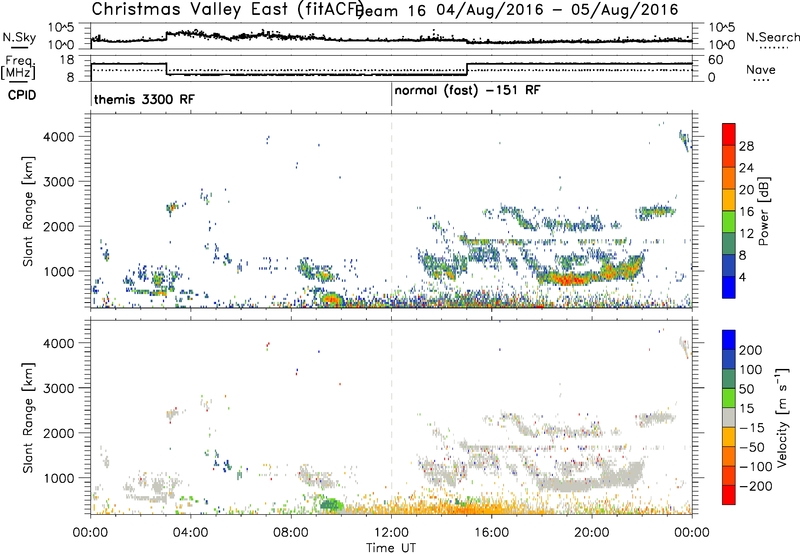Click the '4000' tick on the power panel
800x554 pixels.
[x=58, y=136]
